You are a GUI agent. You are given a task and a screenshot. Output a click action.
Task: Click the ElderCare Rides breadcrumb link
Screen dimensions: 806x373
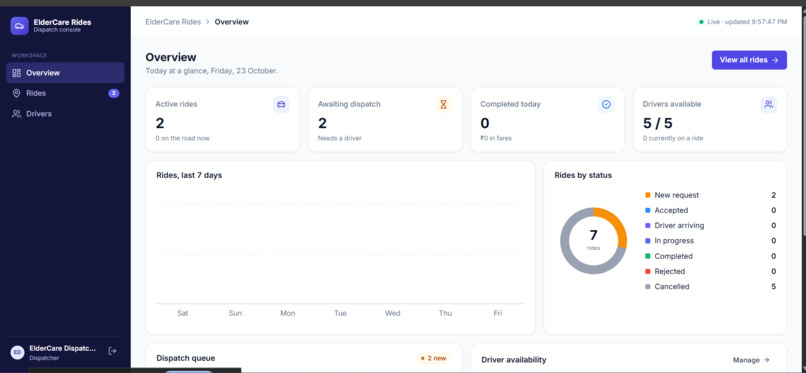(173, 22)
